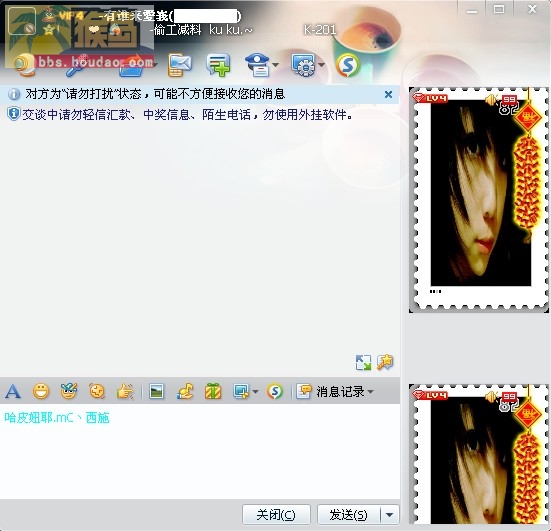Send a picture using the landscape image icon
The height and width of the screenshot is (531, 551).
pos(156,391)
